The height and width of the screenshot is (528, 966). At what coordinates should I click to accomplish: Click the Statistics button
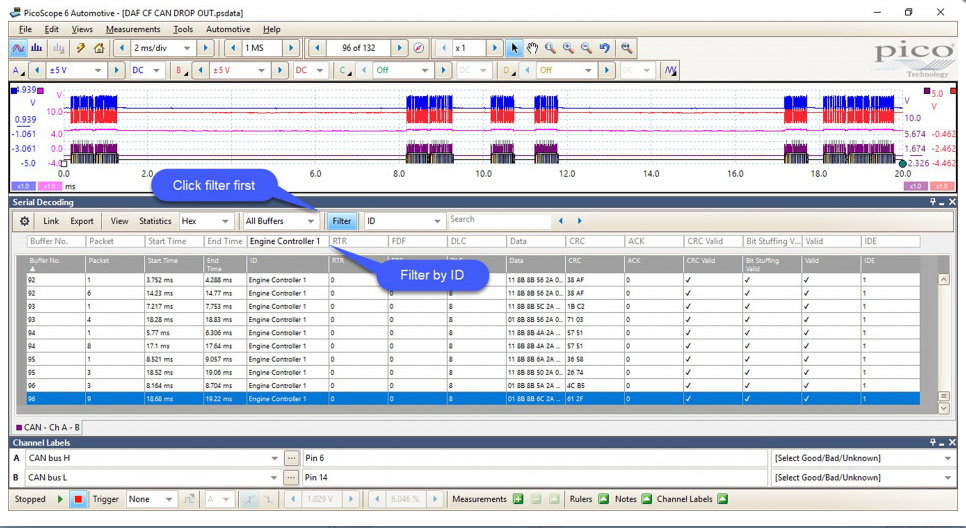[x=155, y=221]
